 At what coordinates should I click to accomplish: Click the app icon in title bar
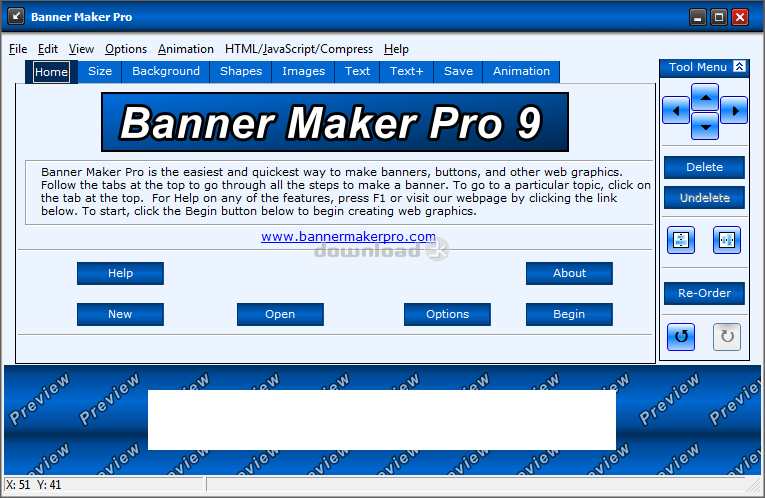[16, 17]
